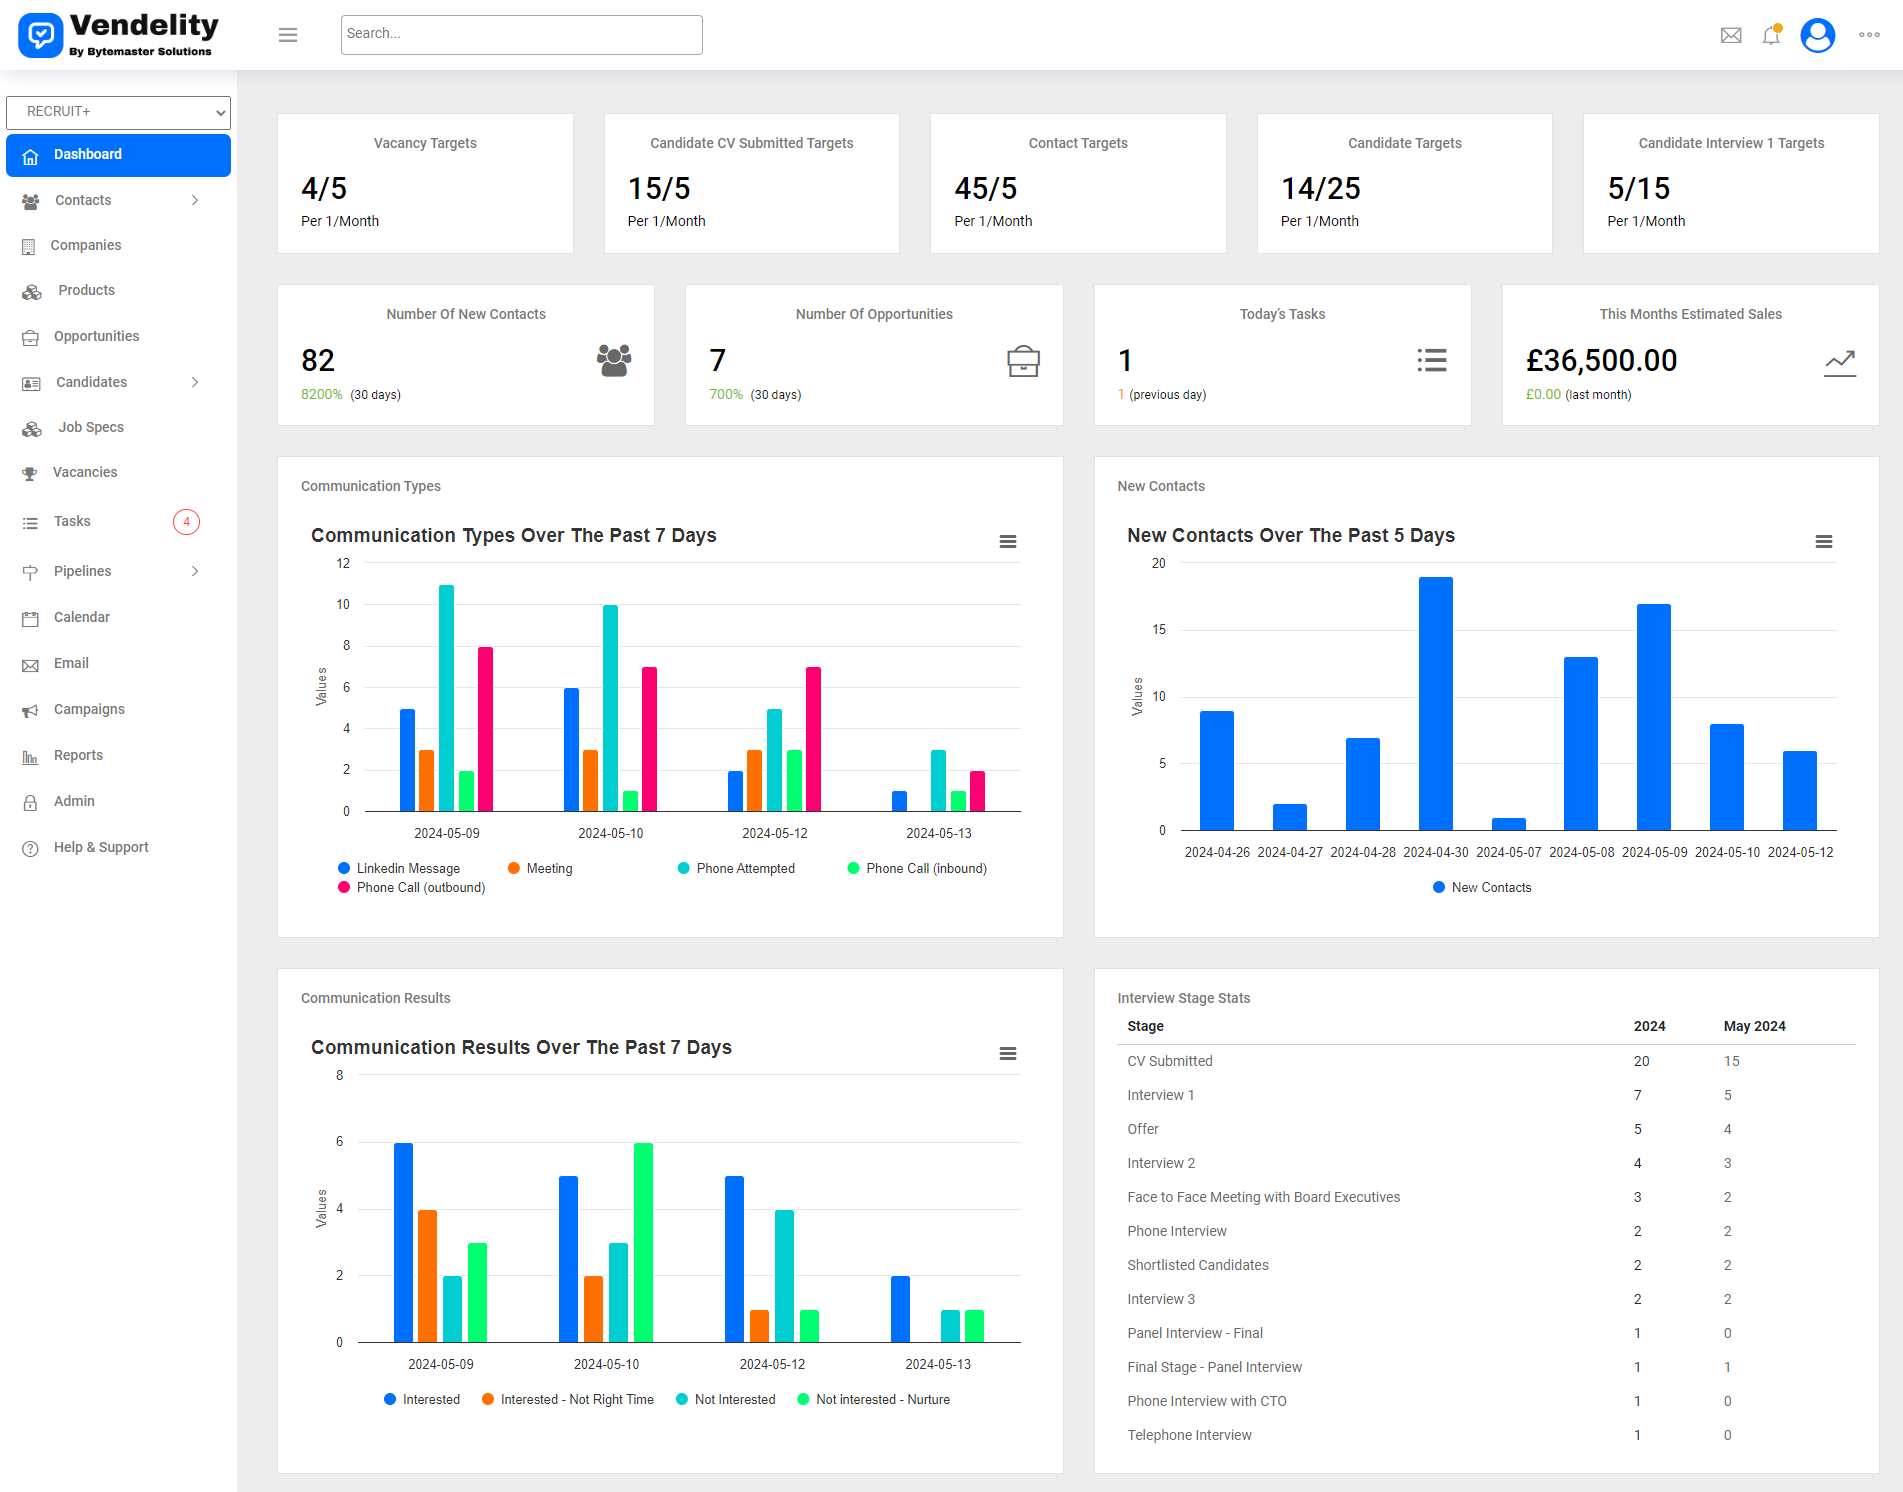Open Communication Results chart export menu
Image resolution: width=1903 pixels, height=1492 pixels.
click(1008, 1053)
